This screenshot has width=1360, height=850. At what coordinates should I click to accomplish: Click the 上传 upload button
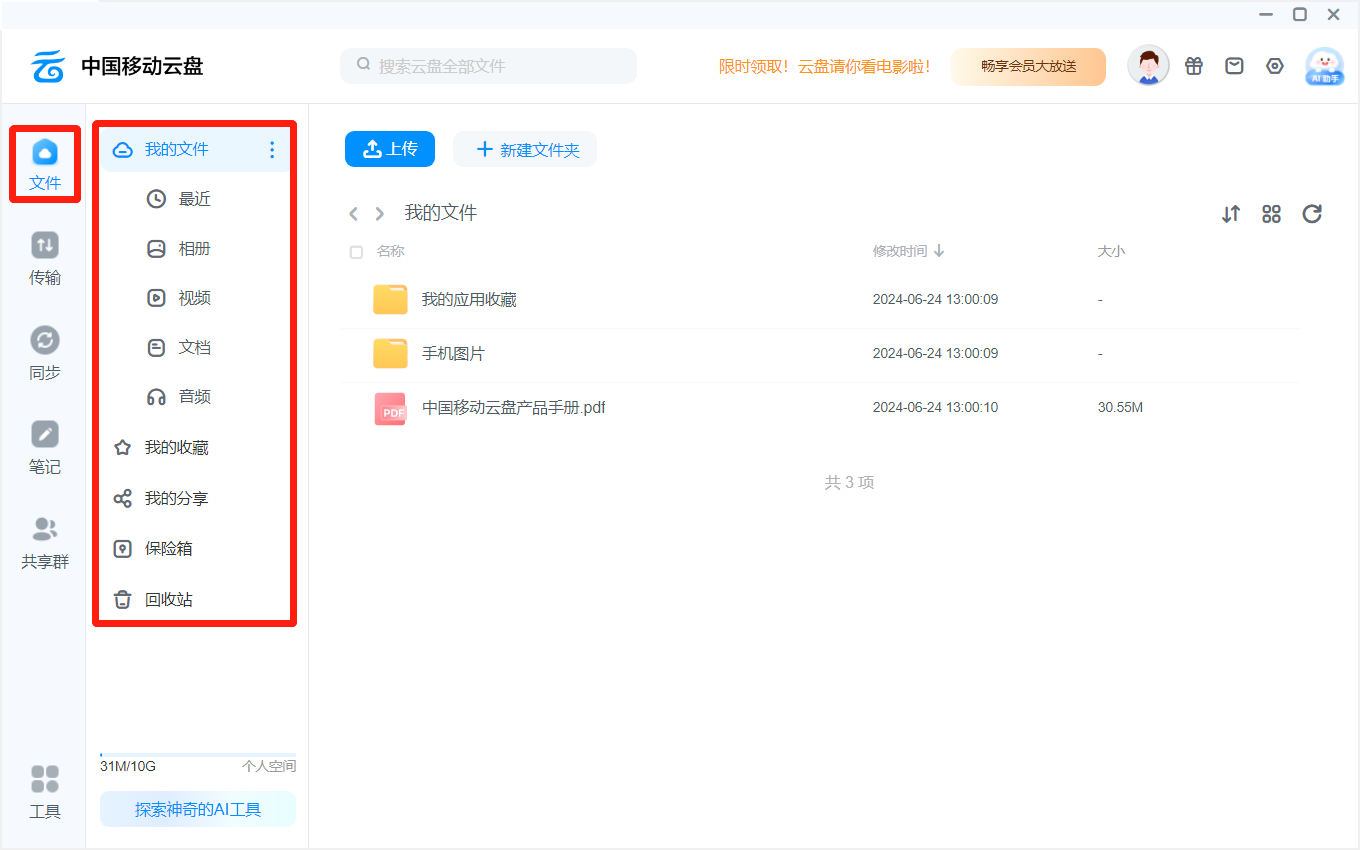click(390, 149)
